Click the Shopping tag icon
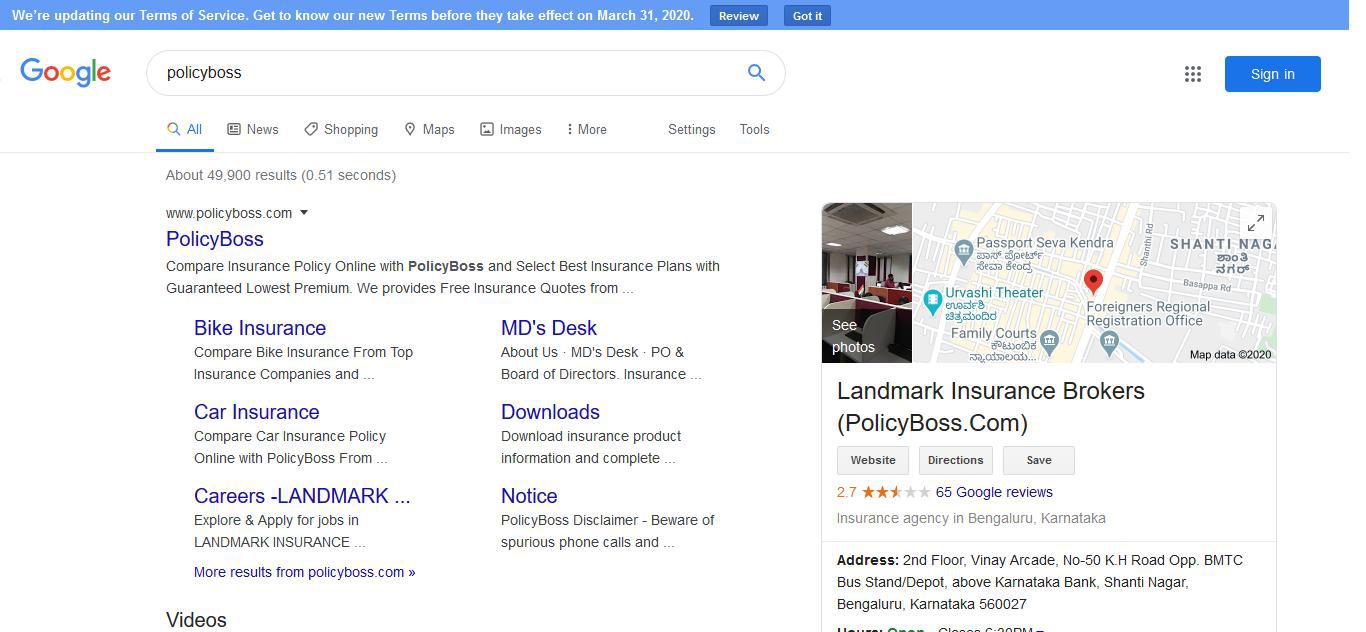This screenshot has width=1366, height=632. [311, 129]
